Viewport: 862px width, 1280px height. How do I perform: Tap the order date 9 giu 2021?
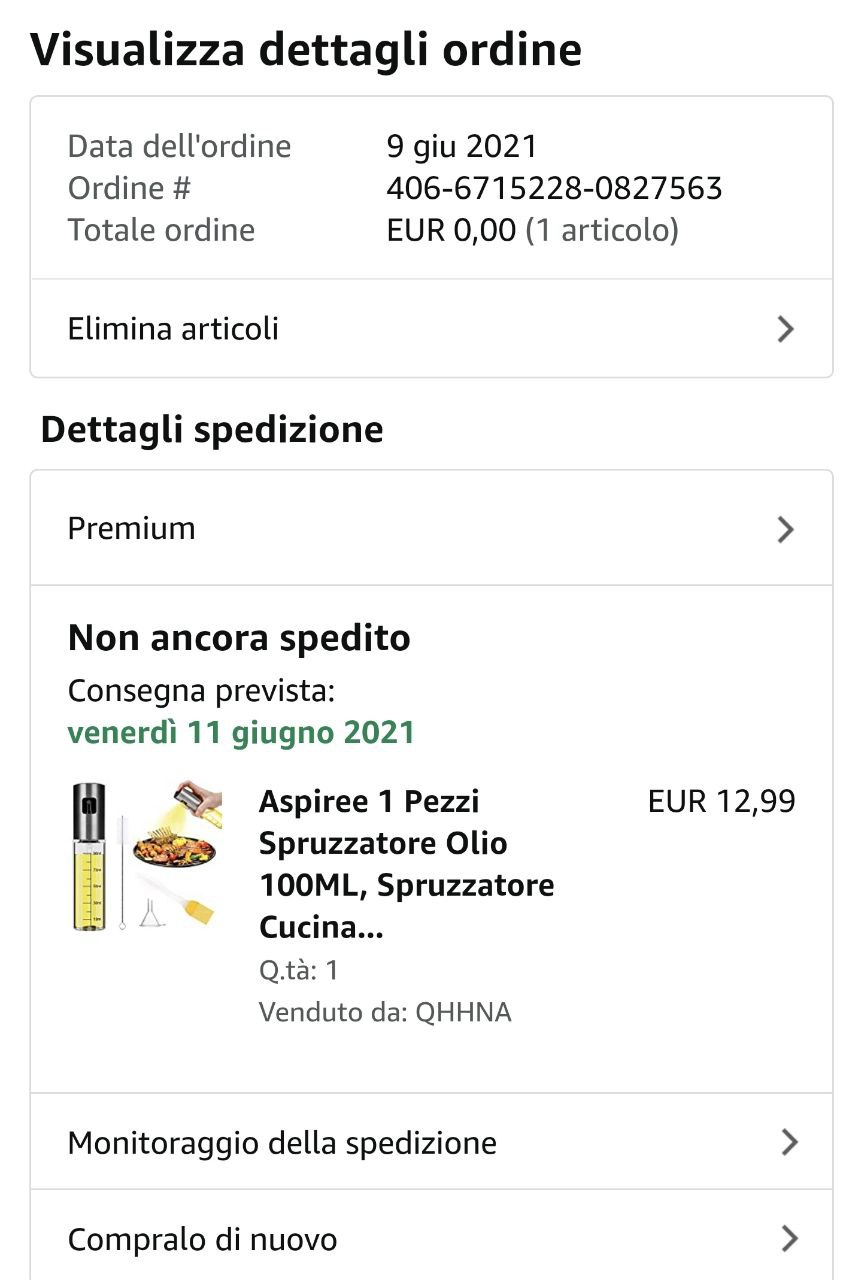pyautogui.click(x=462, y=147)
